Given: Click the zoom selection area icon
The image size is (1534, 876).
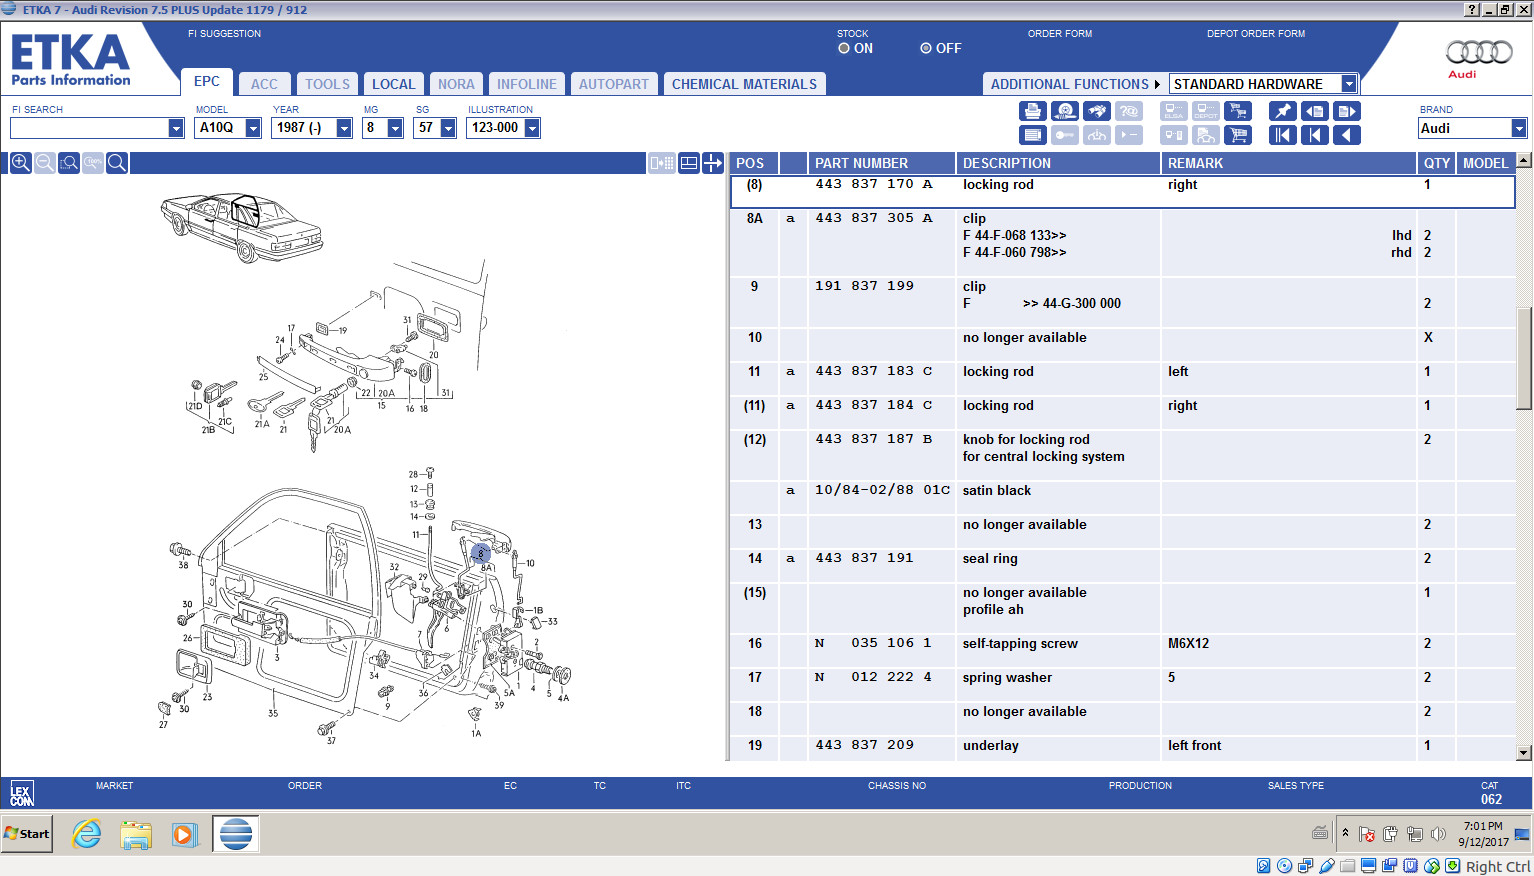Looking at the screenshot, I should pos(69,163).
